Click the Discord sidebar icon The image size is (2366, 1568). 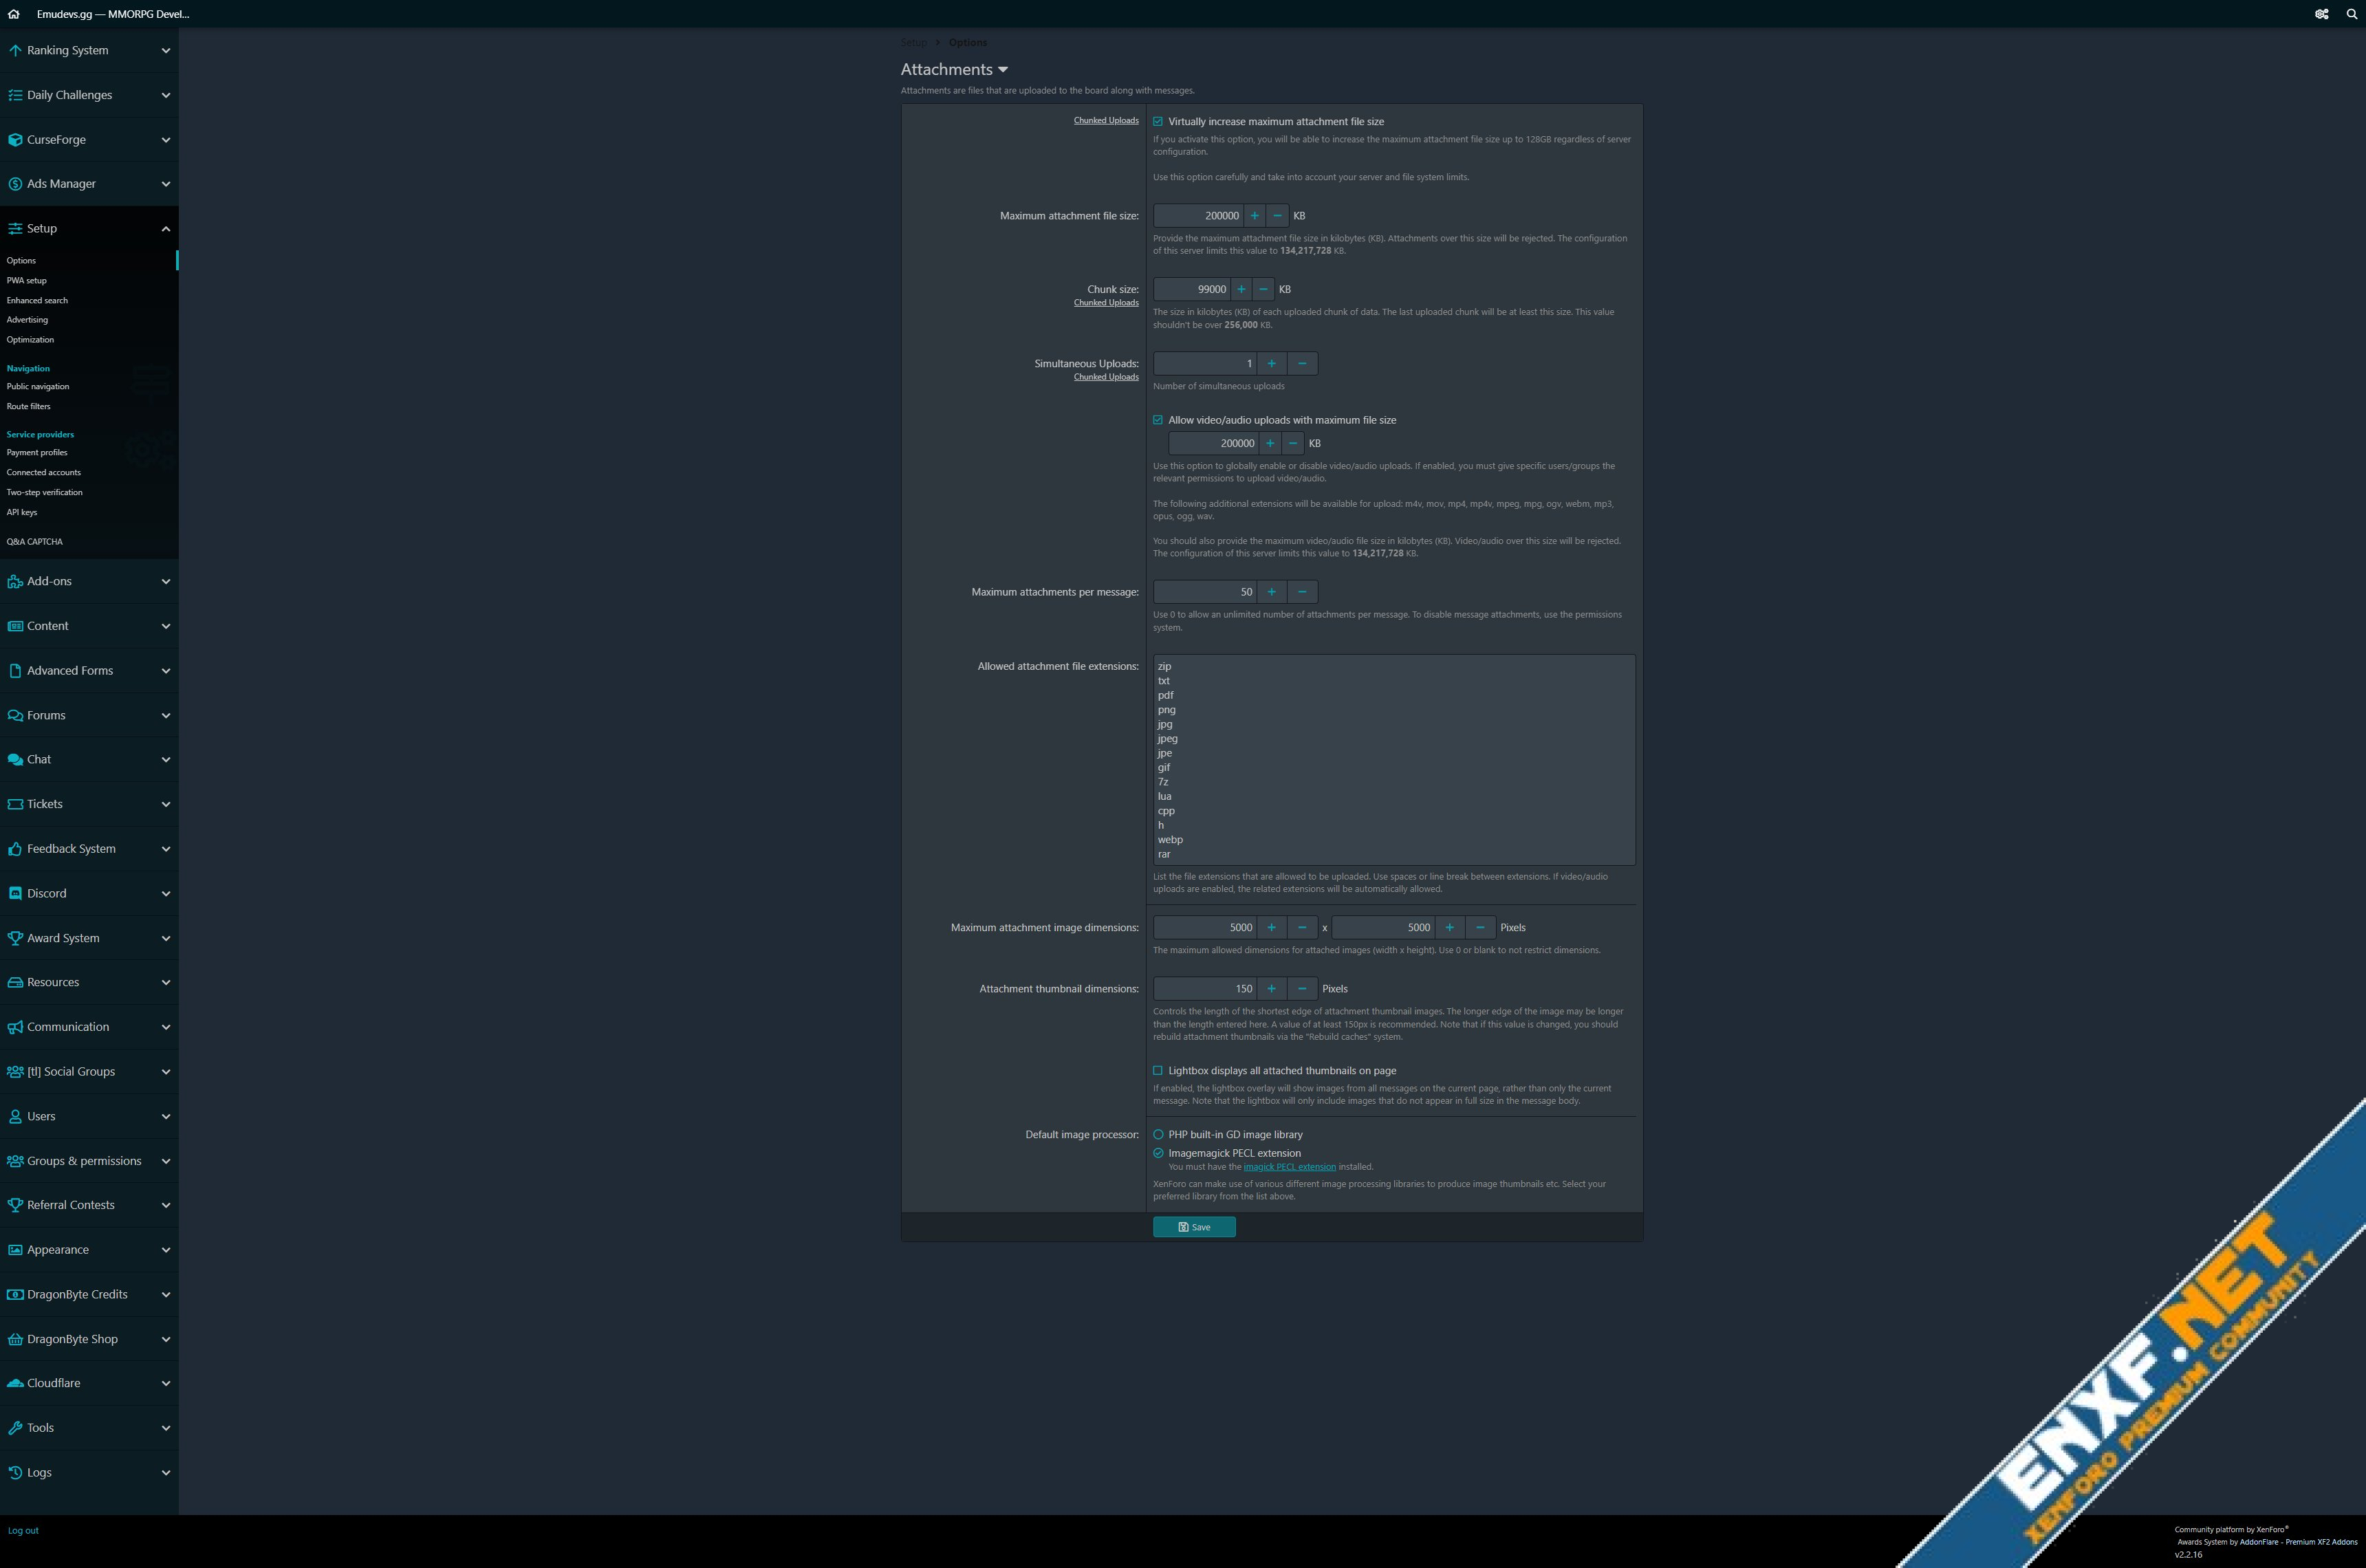pos(14,894)
